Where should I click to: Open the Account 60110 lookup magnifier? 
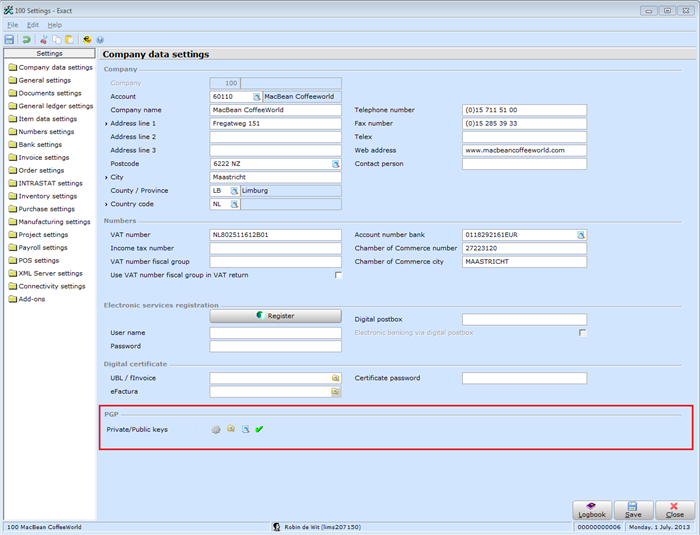pos(257,96)
